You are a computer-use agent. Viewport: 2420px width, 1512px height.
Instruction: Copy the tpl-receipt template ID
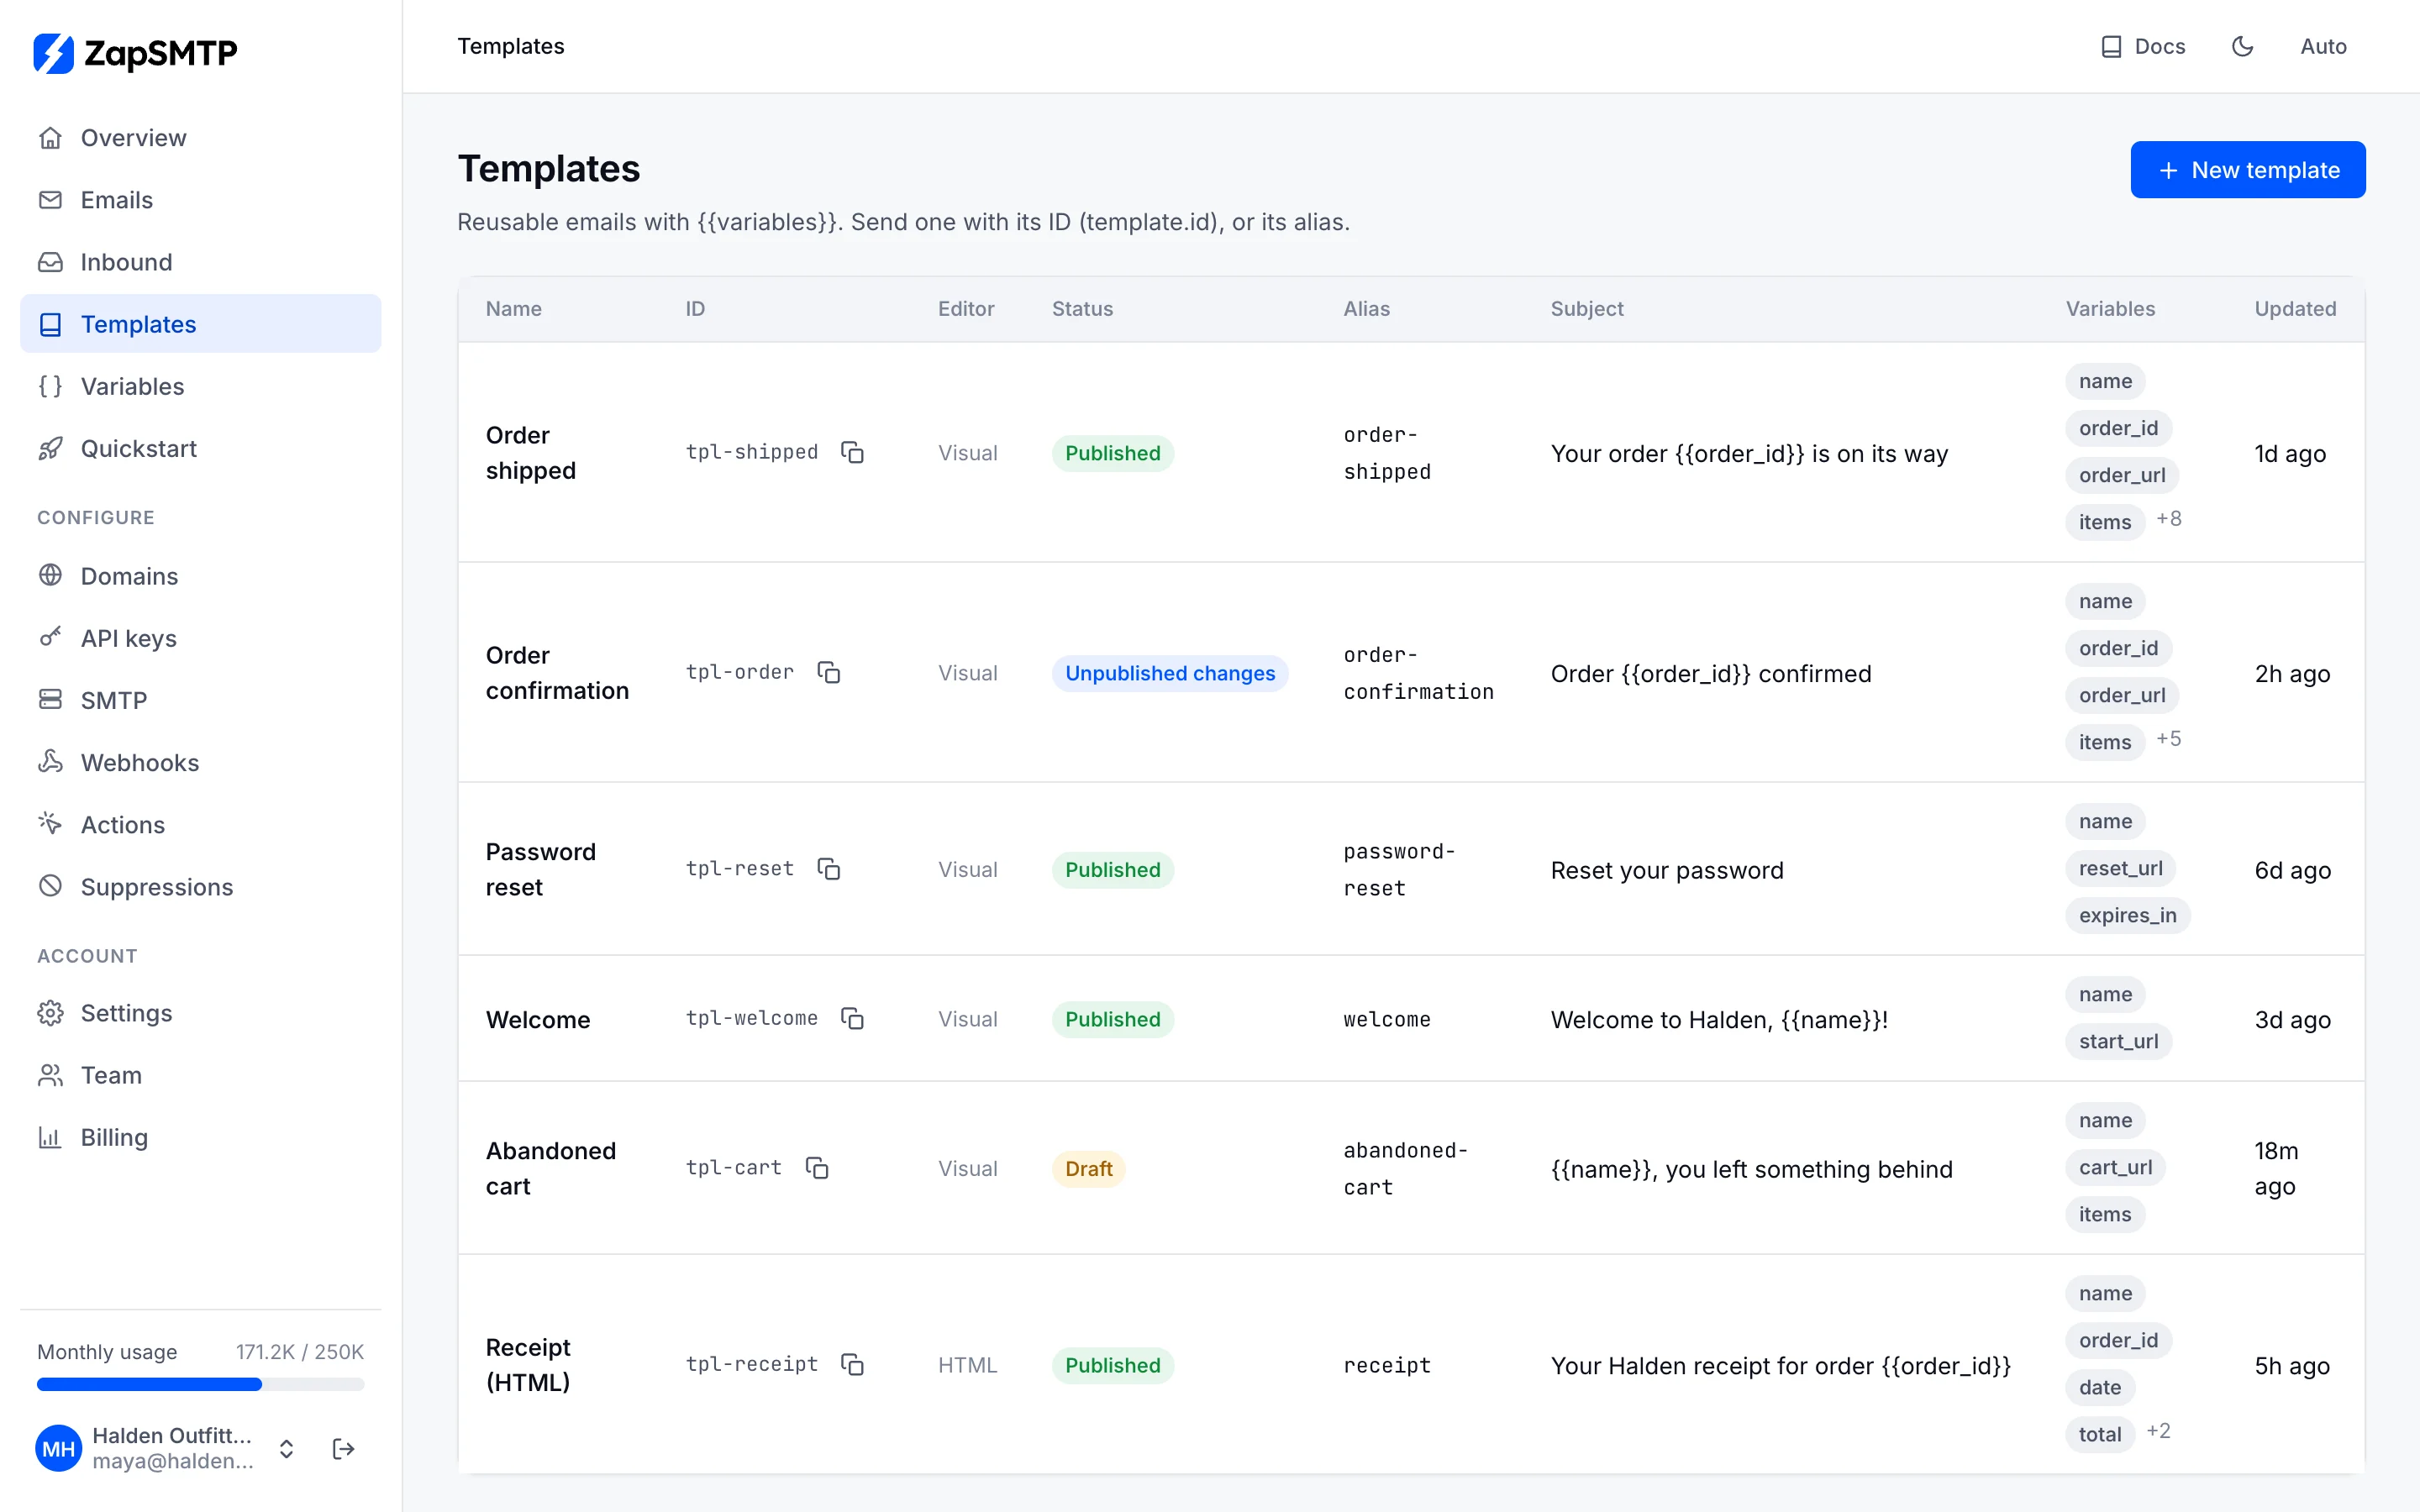(x=852, y=1365)
